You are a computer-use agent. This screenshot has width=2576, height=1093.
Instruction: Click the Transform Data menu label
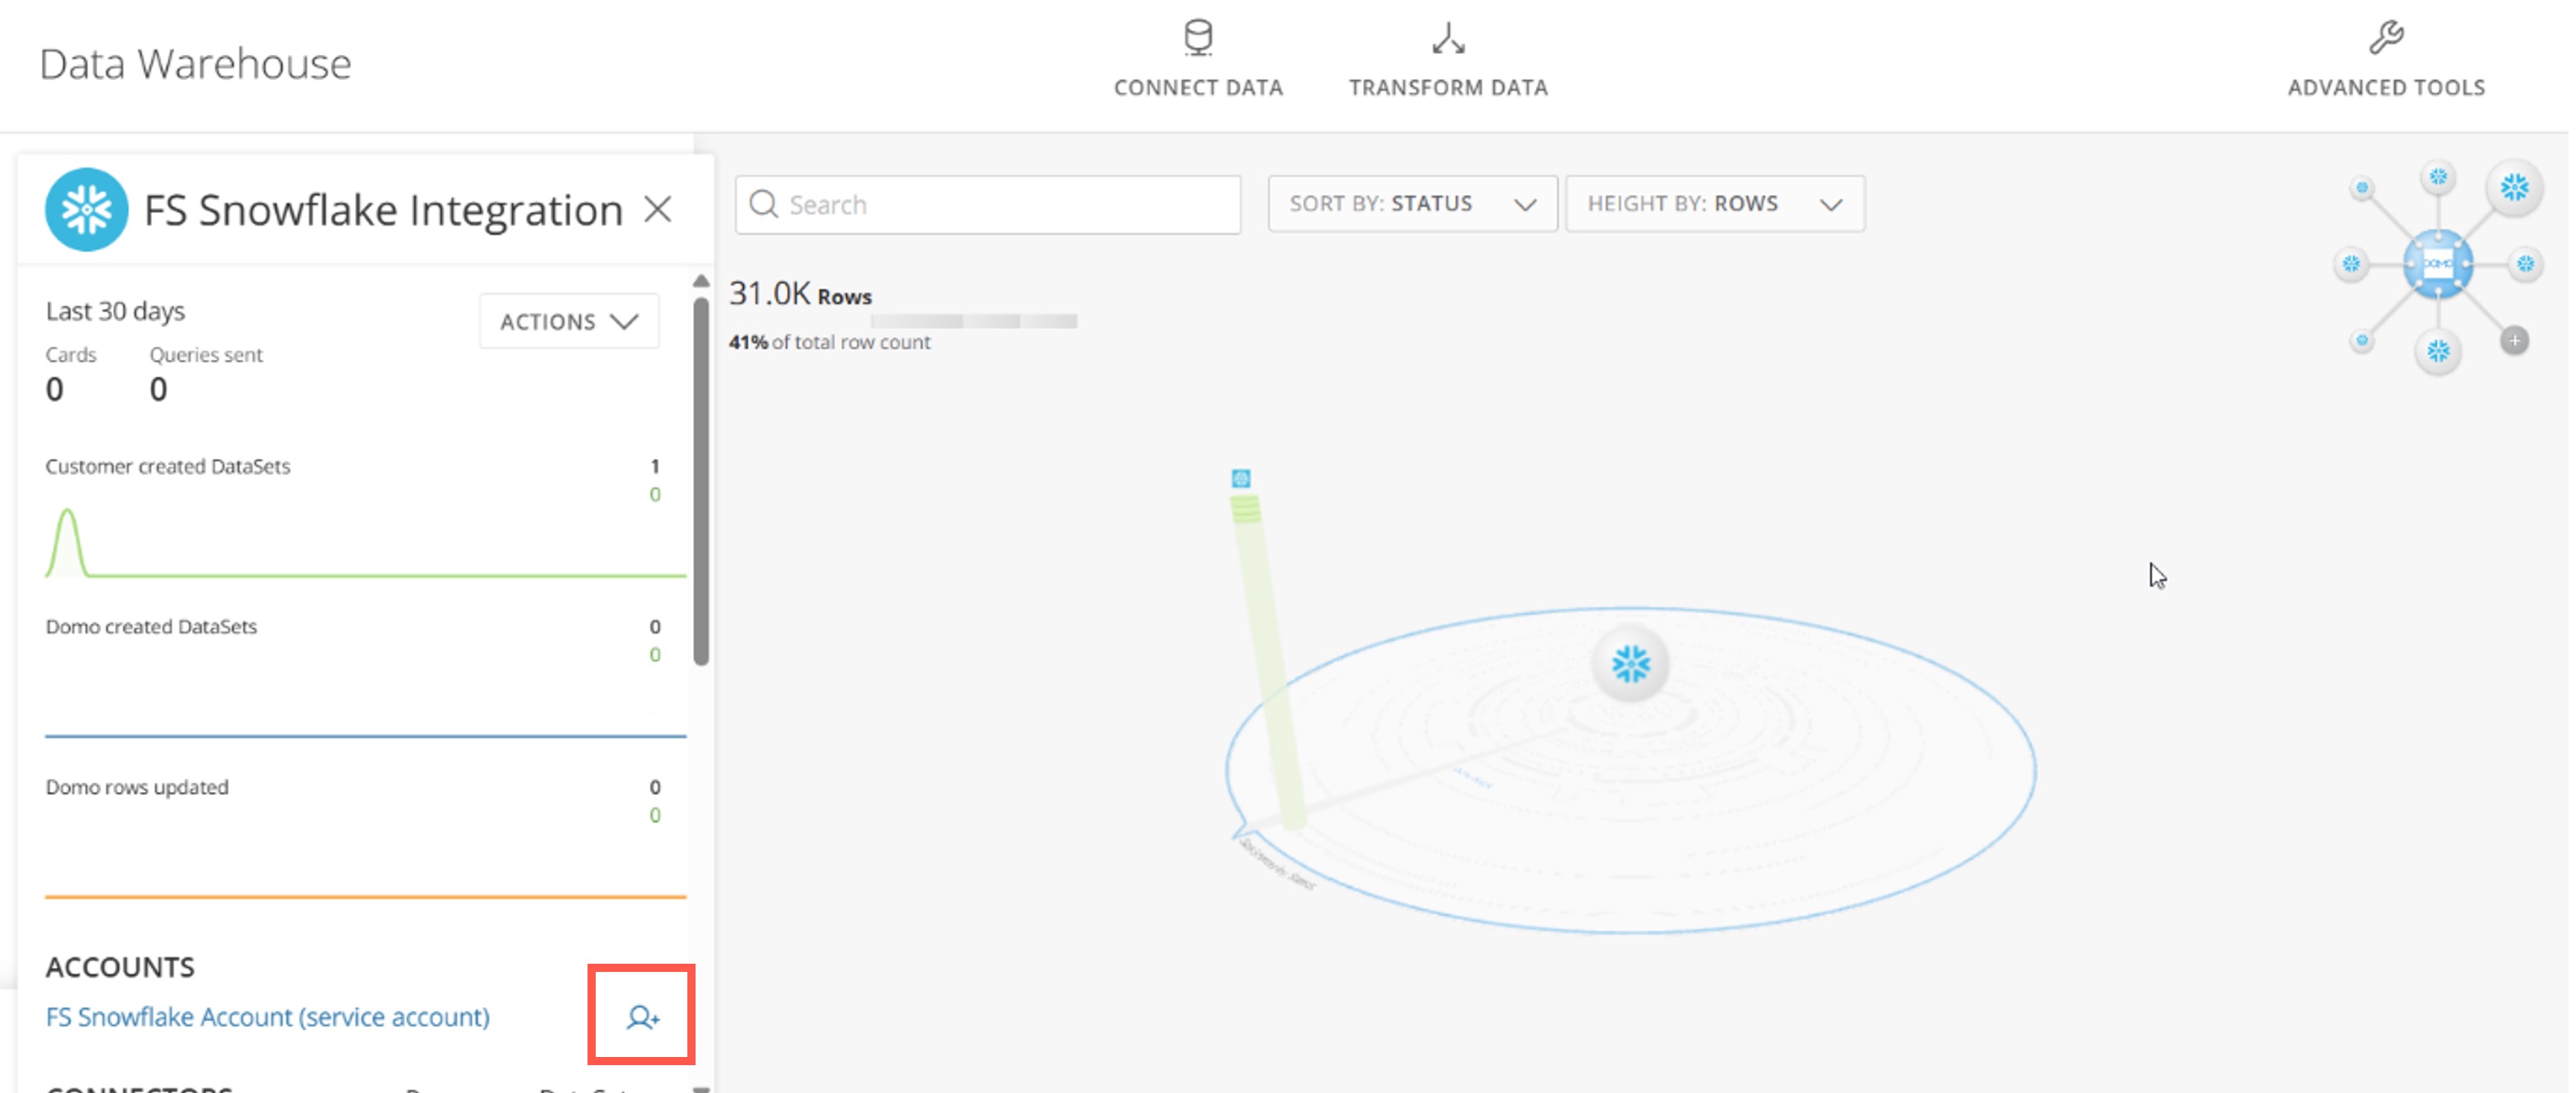[x=1448, y=88]
